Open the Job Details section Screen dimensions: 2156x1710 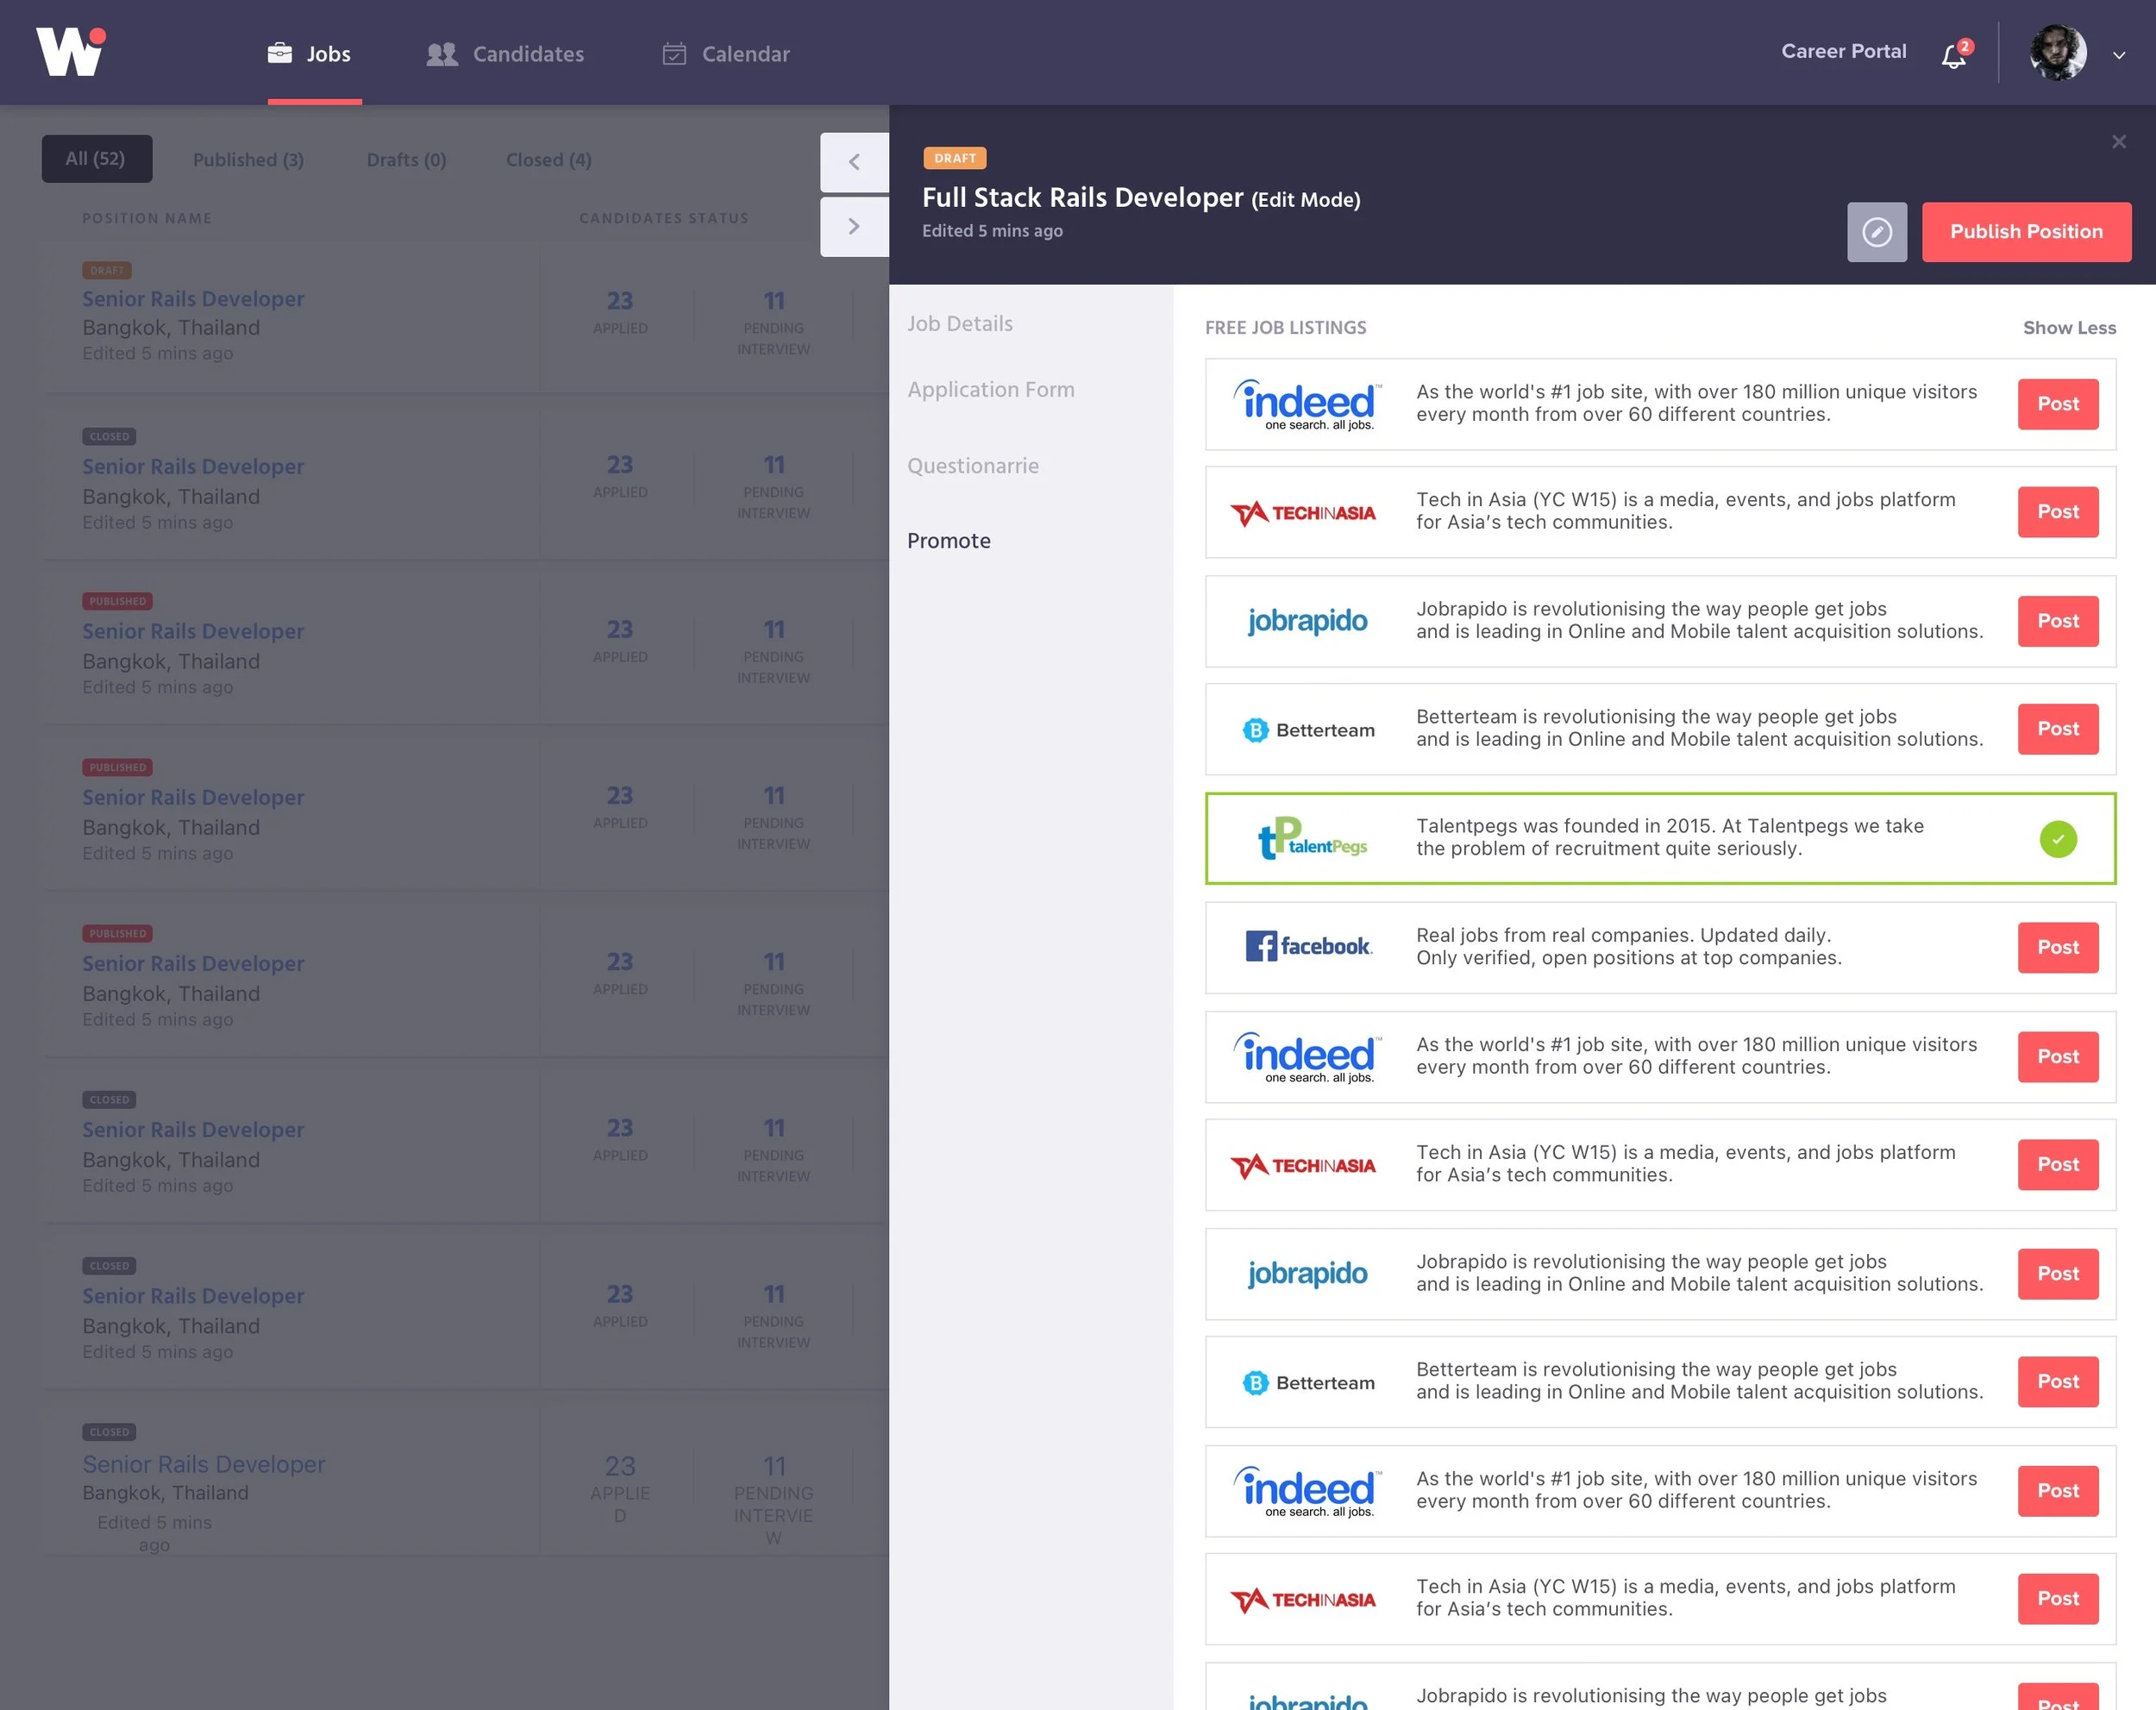960,324
